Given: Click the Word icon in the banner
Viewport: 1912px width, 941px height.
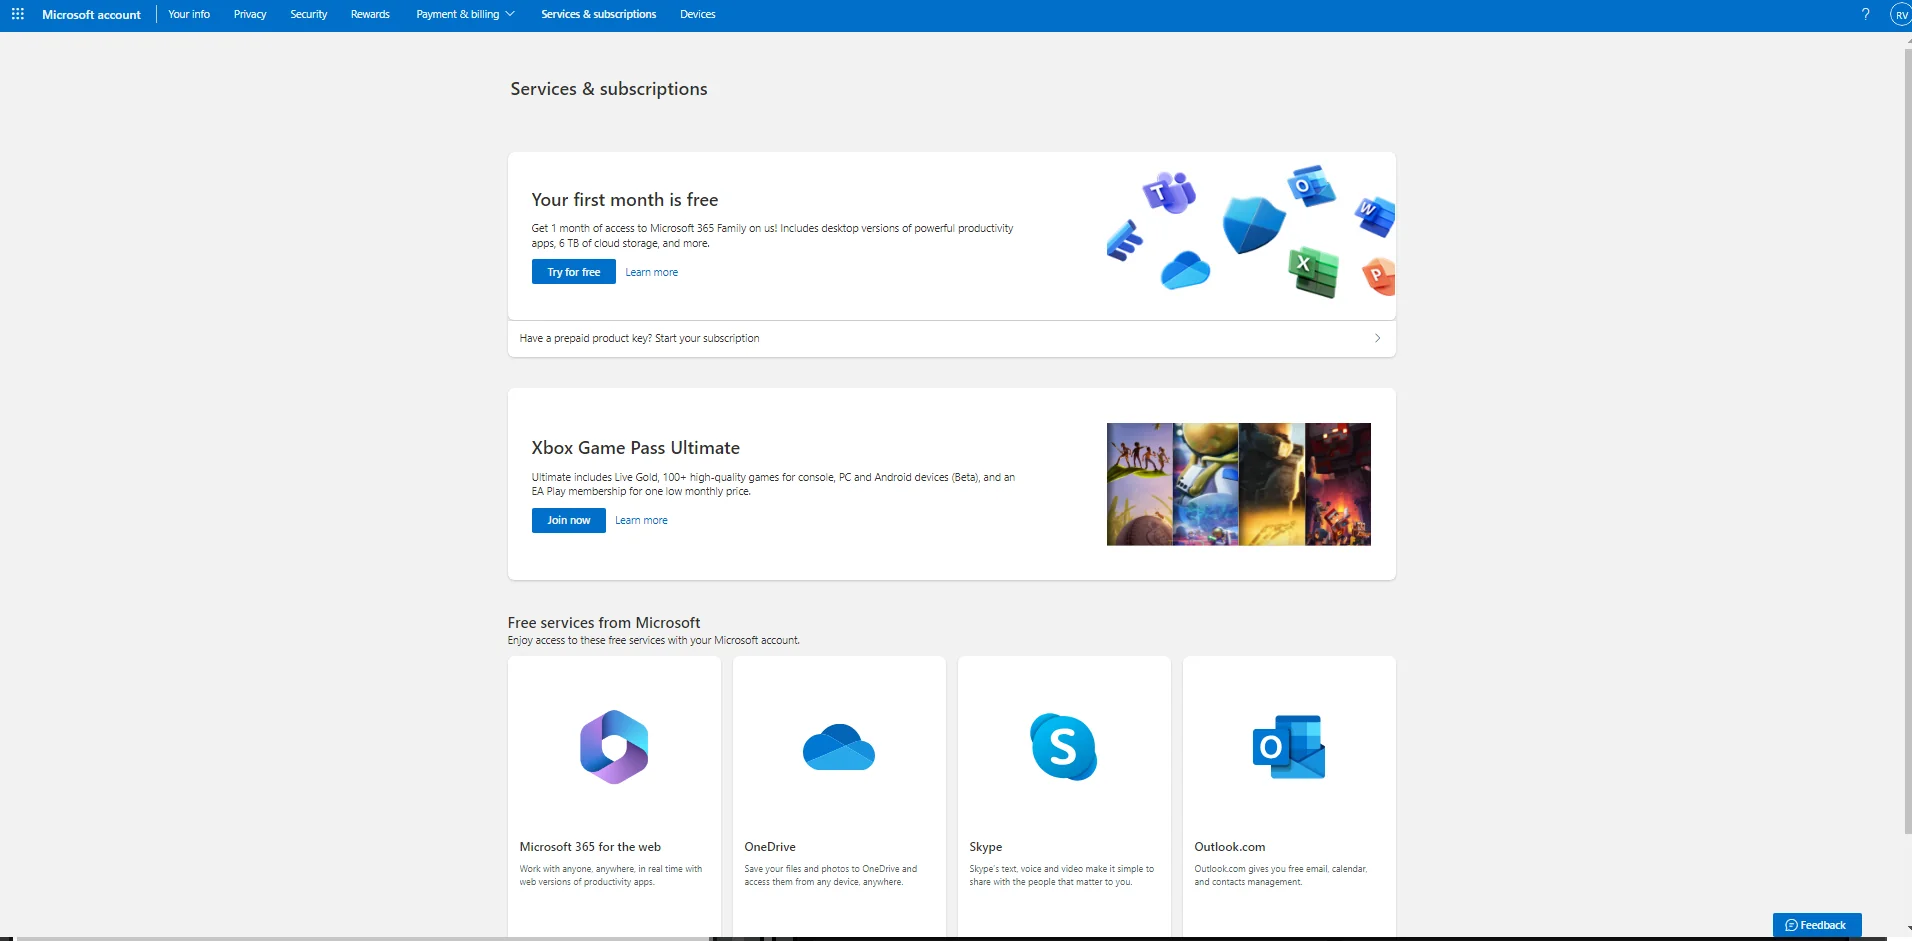Looking at the screenshot, I should (1376, 216).
